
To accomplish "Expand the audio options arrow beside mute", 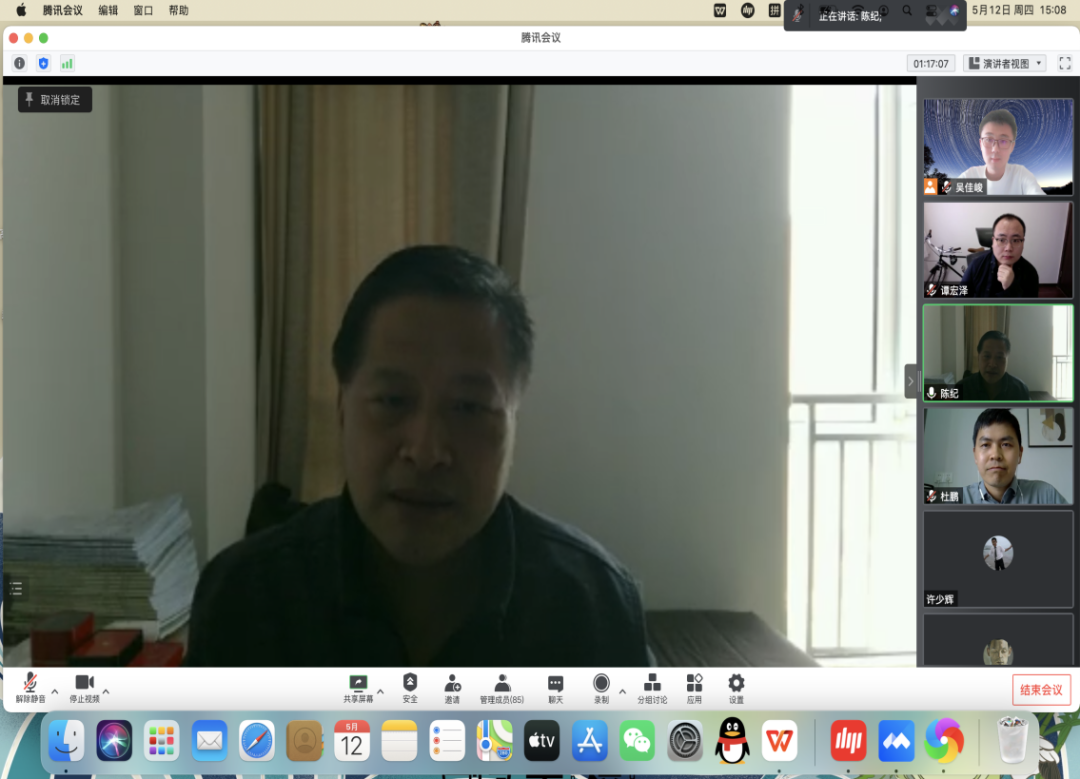I will click(x=55, y=691).
